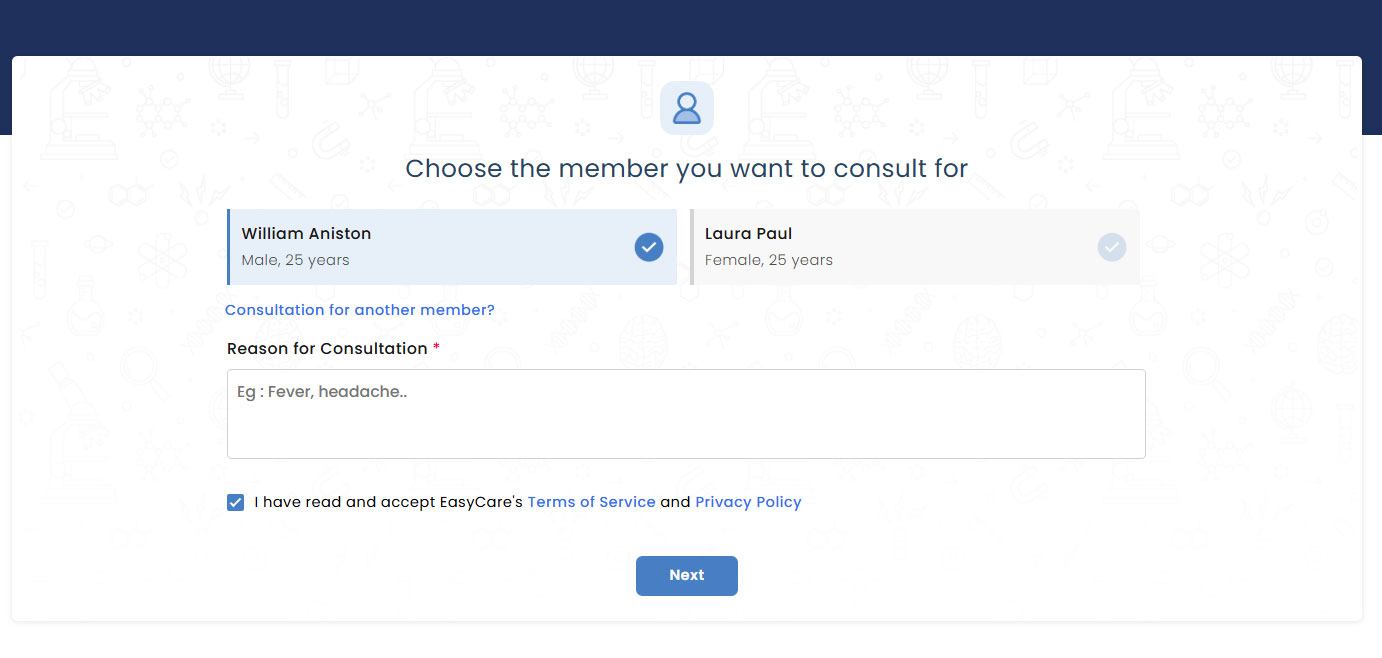Enable the Terms of Service agreement checkbox

[235, 502]
